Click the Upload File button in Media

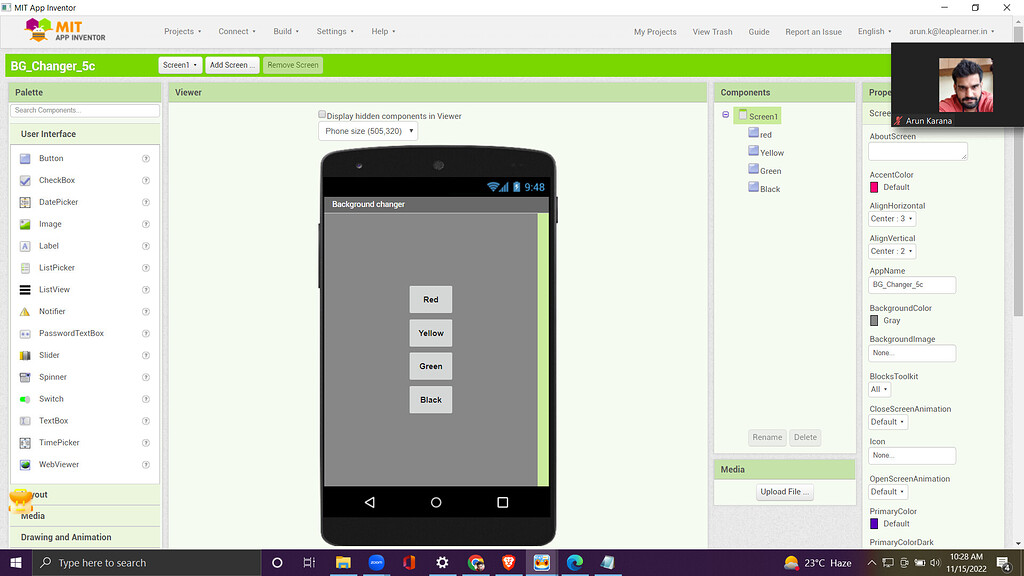(784, 491)
